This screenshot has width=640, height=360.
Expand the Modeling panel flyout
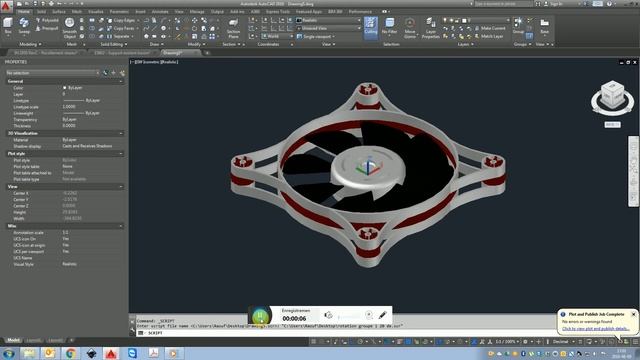point(31,44)
